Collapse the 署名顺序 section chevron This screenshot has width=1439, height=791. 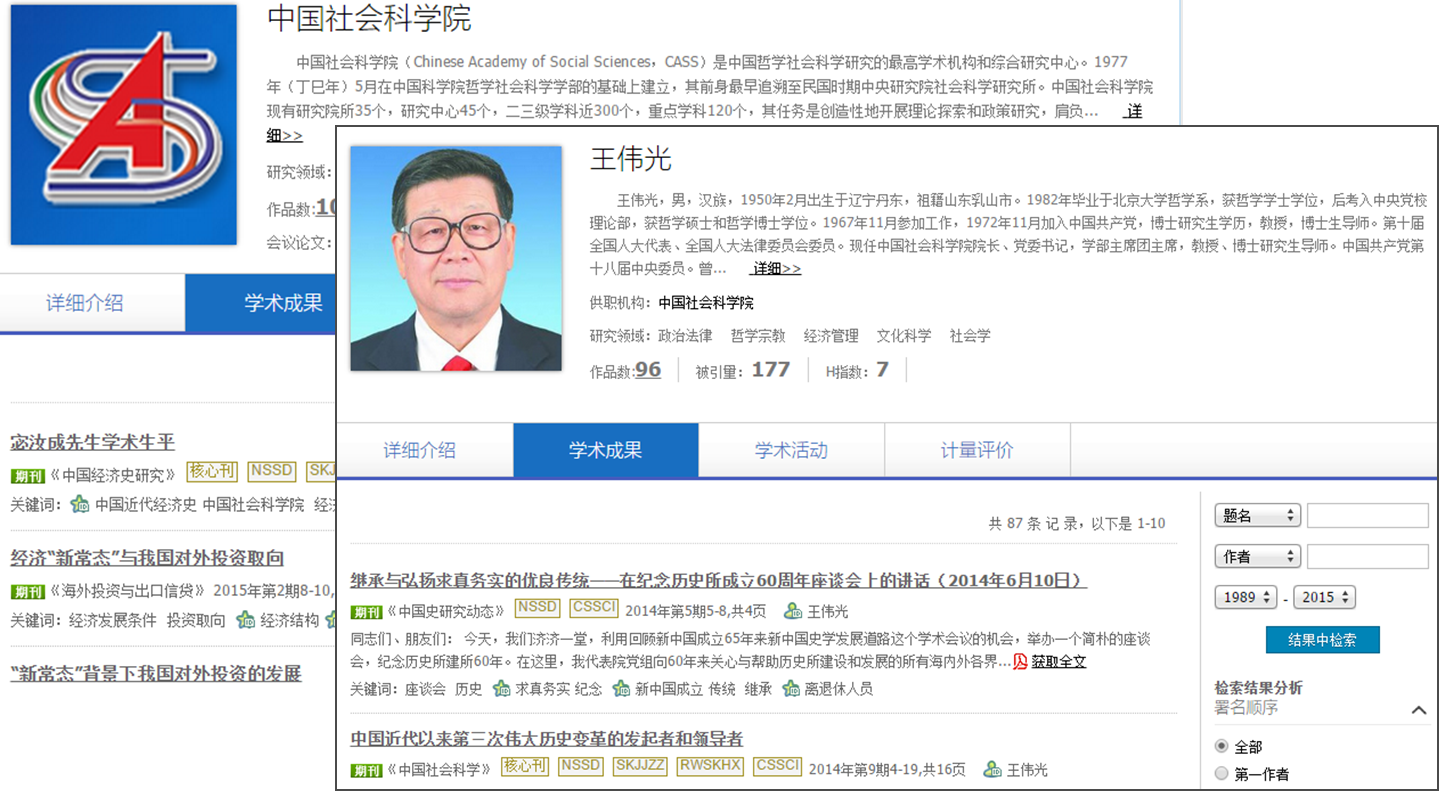1418,710
